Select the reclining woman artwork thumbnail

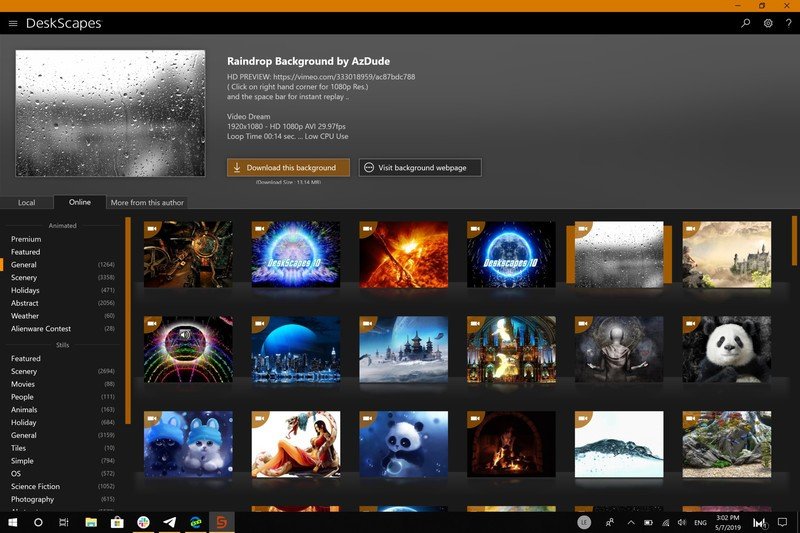click(x=295, y=444)
